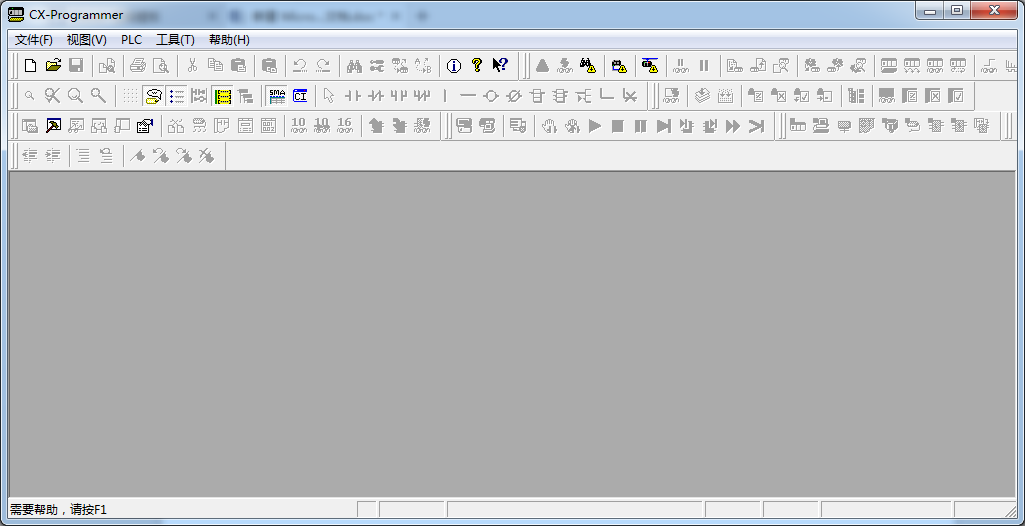1025x526 pixels.
Task: Click the context help arrow icon
Action: tap(500, 66)
